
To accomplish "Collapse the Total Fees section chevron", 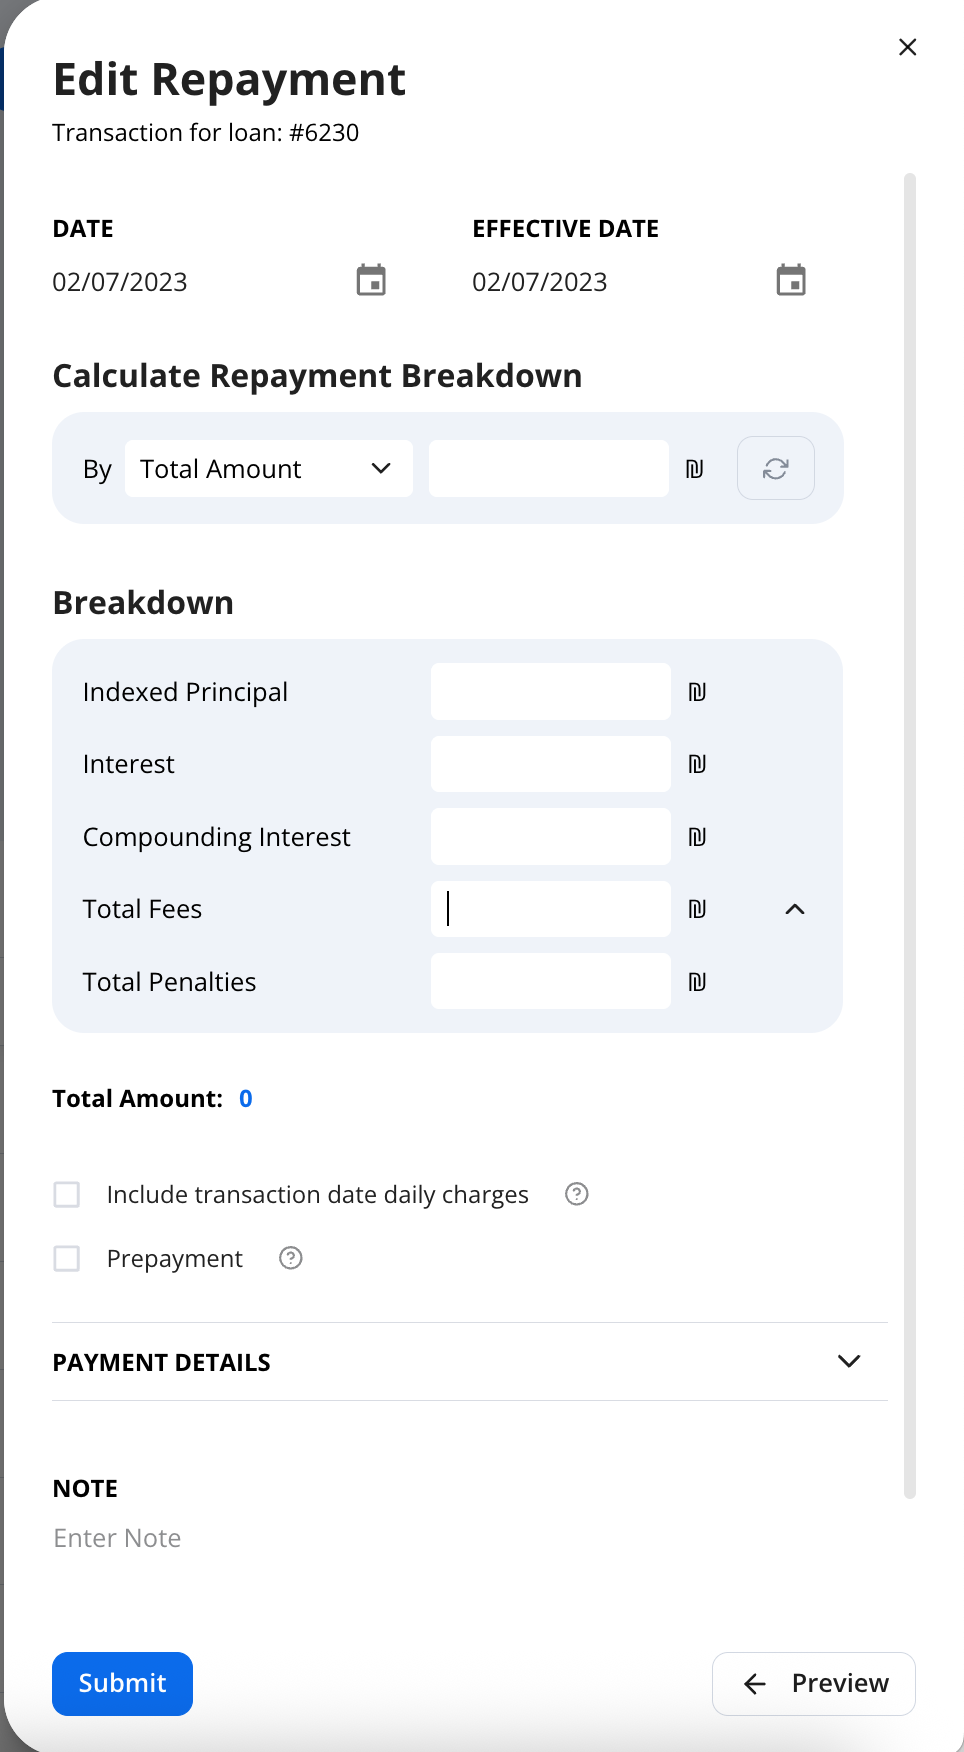I will point(795,909).
